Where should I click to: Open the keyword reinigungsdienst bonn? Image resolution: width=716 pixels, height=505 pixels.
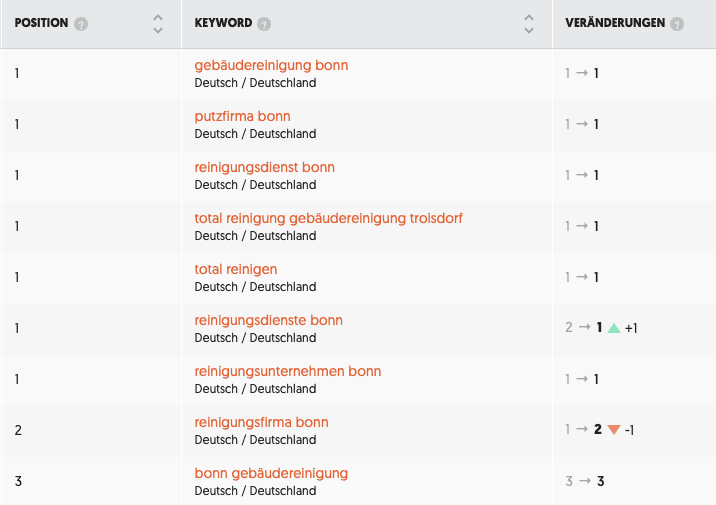coord(264,168)
